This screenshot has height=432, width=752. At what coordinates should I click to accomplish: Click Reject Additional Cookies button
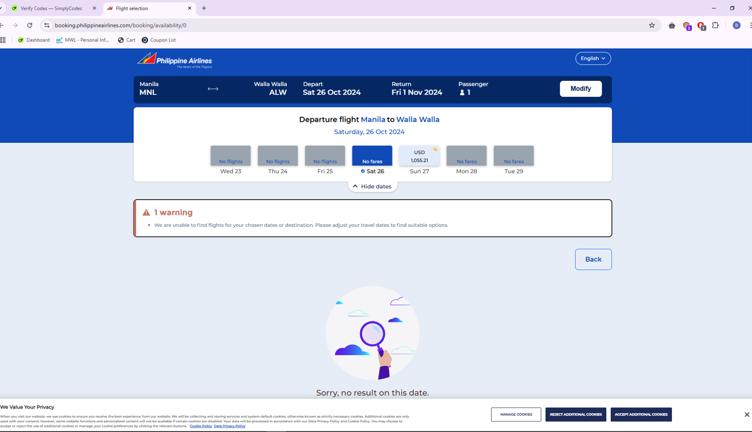pyautogui.click(x=576, y=414)
